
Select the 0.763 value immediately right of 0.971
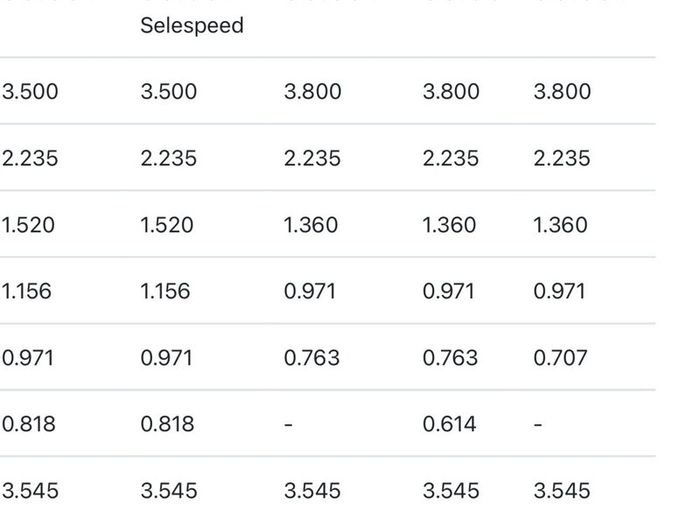pos(312,358)
